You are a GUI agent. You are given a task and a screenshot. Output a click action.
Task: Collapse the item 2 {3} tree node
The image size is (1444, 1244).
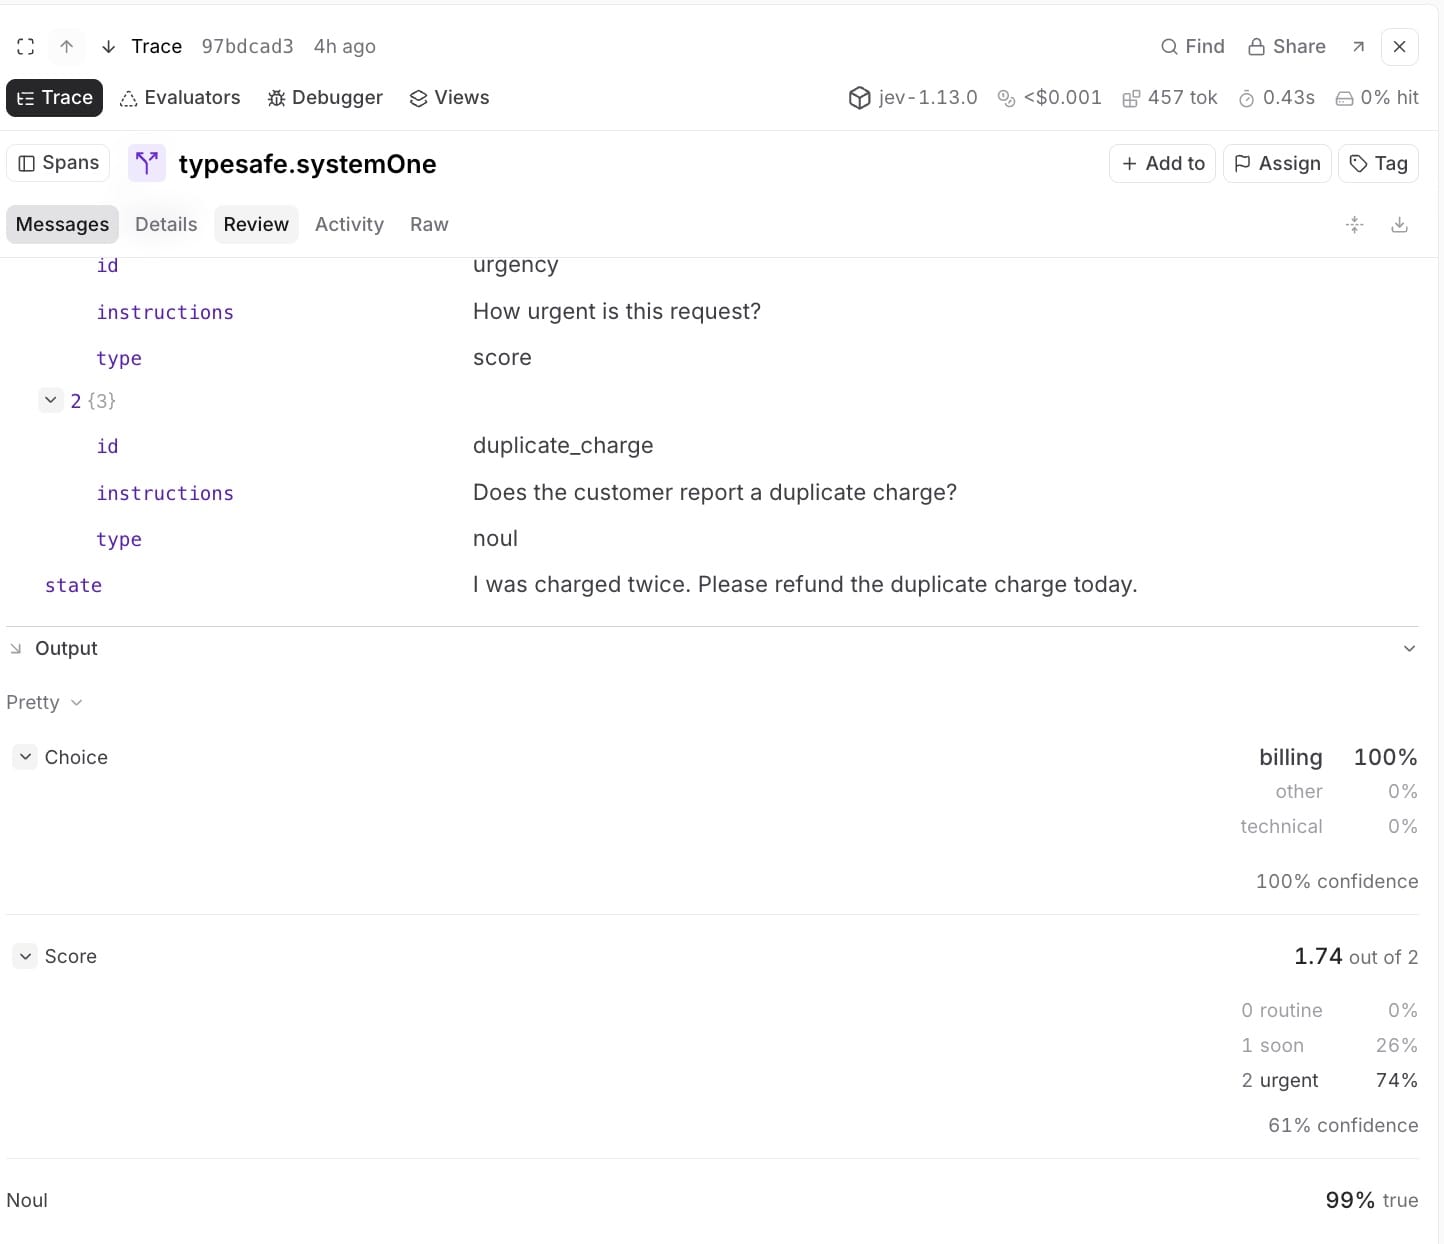(51, 400)
